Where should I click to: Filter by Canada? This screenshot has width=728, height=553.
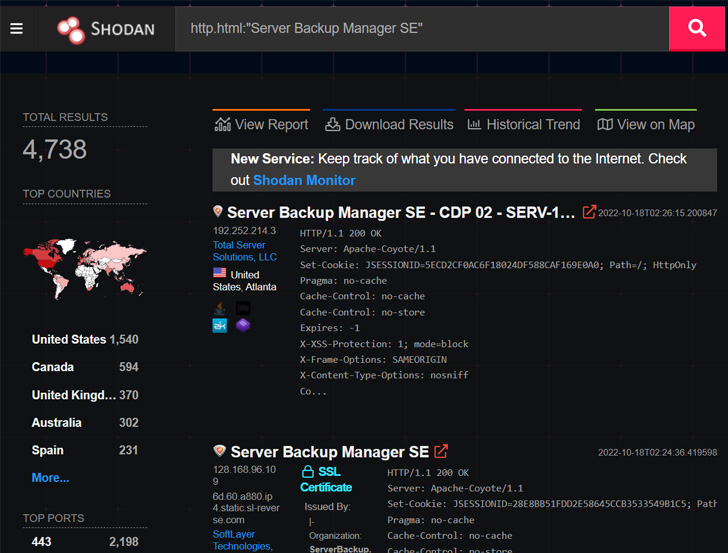pyautogui.click(x=85, y=367)
